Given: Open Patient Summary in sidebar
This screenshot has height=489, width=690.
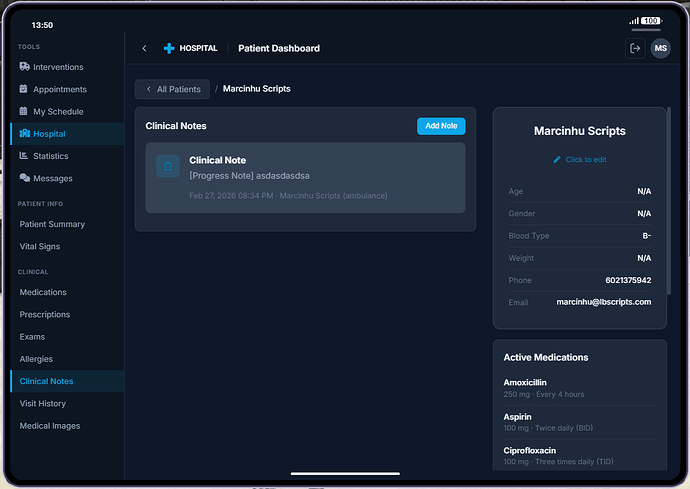Looking at the screenshot, I should 52,224.
